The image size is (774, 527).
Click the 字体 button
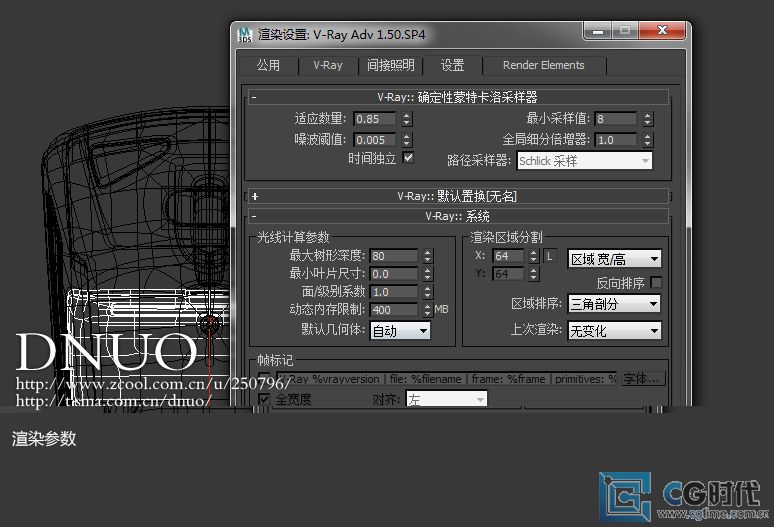pos(643,378)
